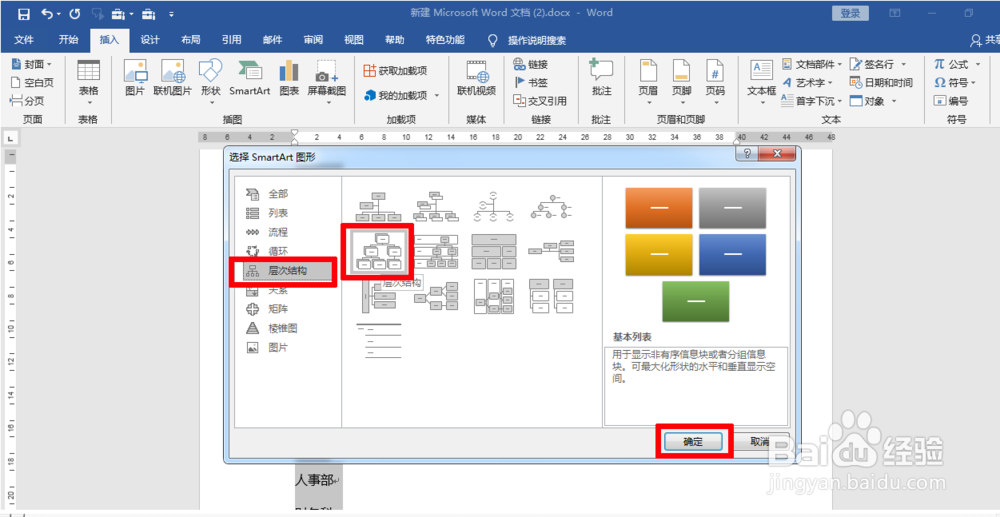Screen dimensions: 1000x517
Task: Click the Link (链接) icon
Action: click(531, 64)
